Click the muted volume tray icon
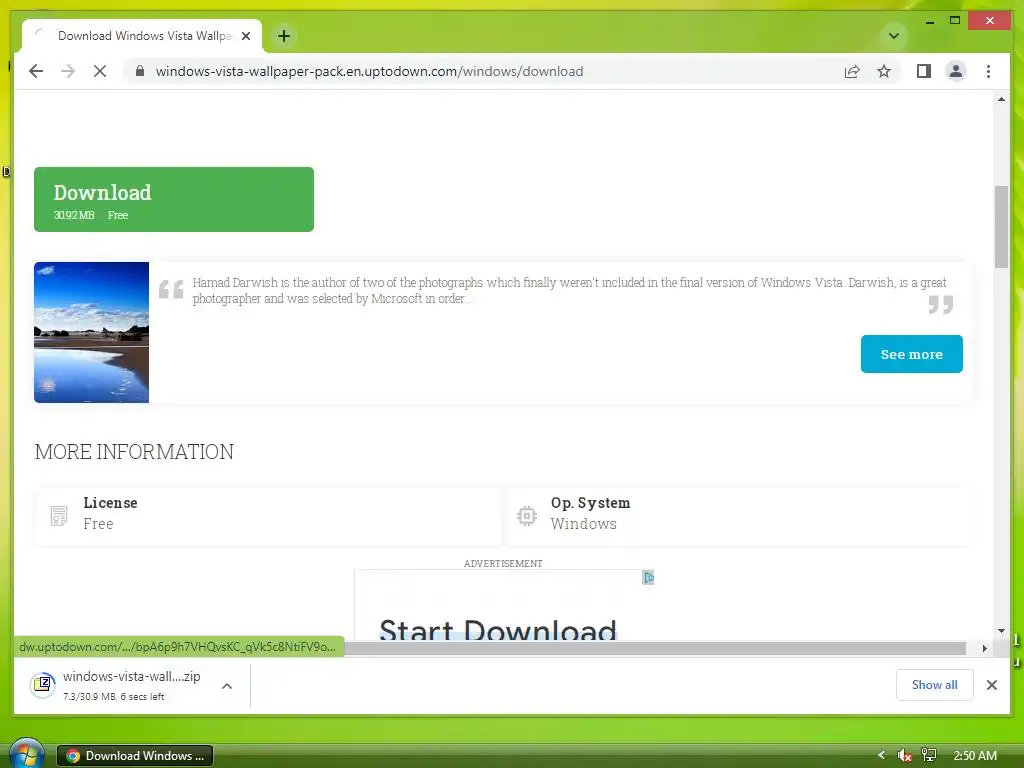The image size is (1024, 768). (905, 755)
